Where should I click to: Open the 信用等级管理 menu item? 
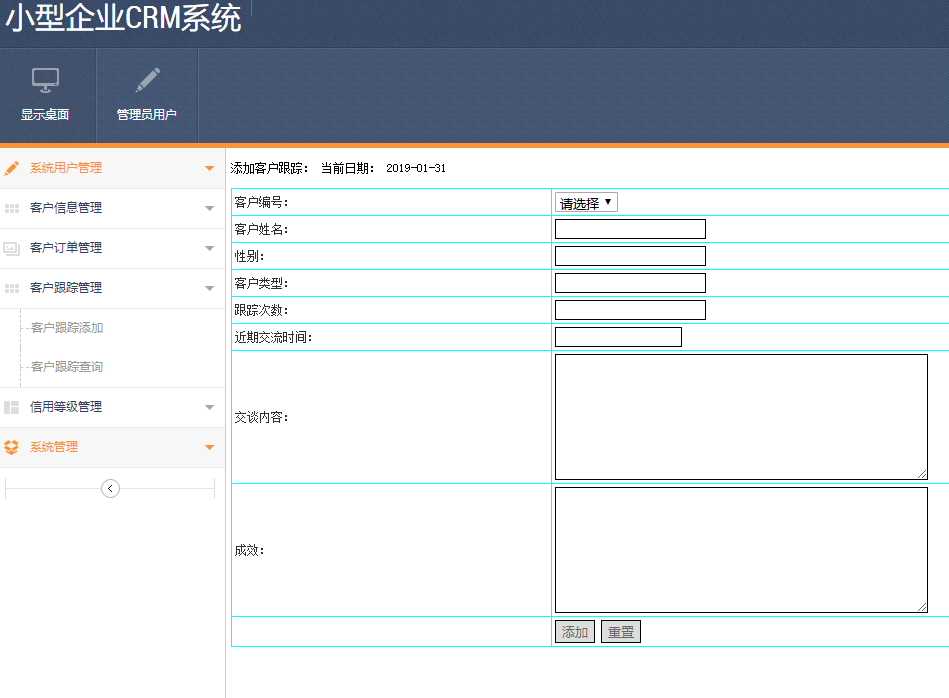(x=113, y=407)
